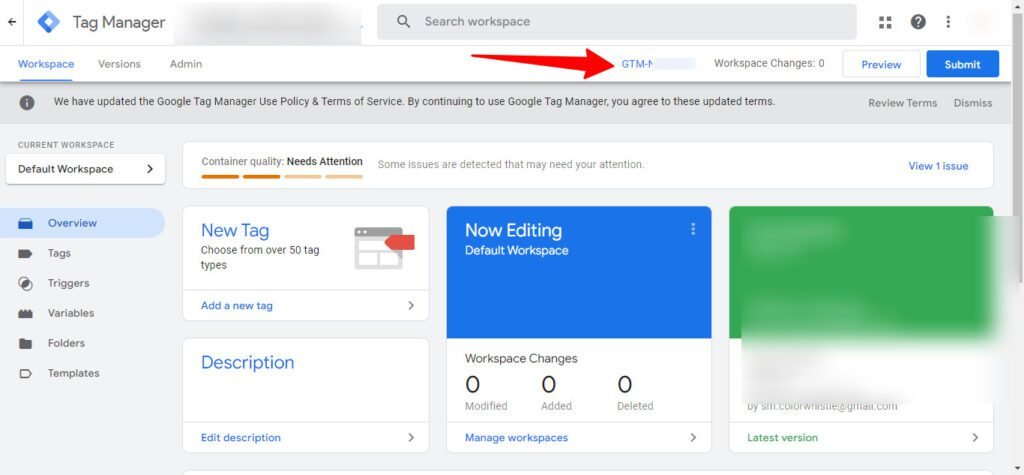The image size is (1024, 475).
Task: Select Triggers in the sidebar
Action: click(x=82, y=283)
